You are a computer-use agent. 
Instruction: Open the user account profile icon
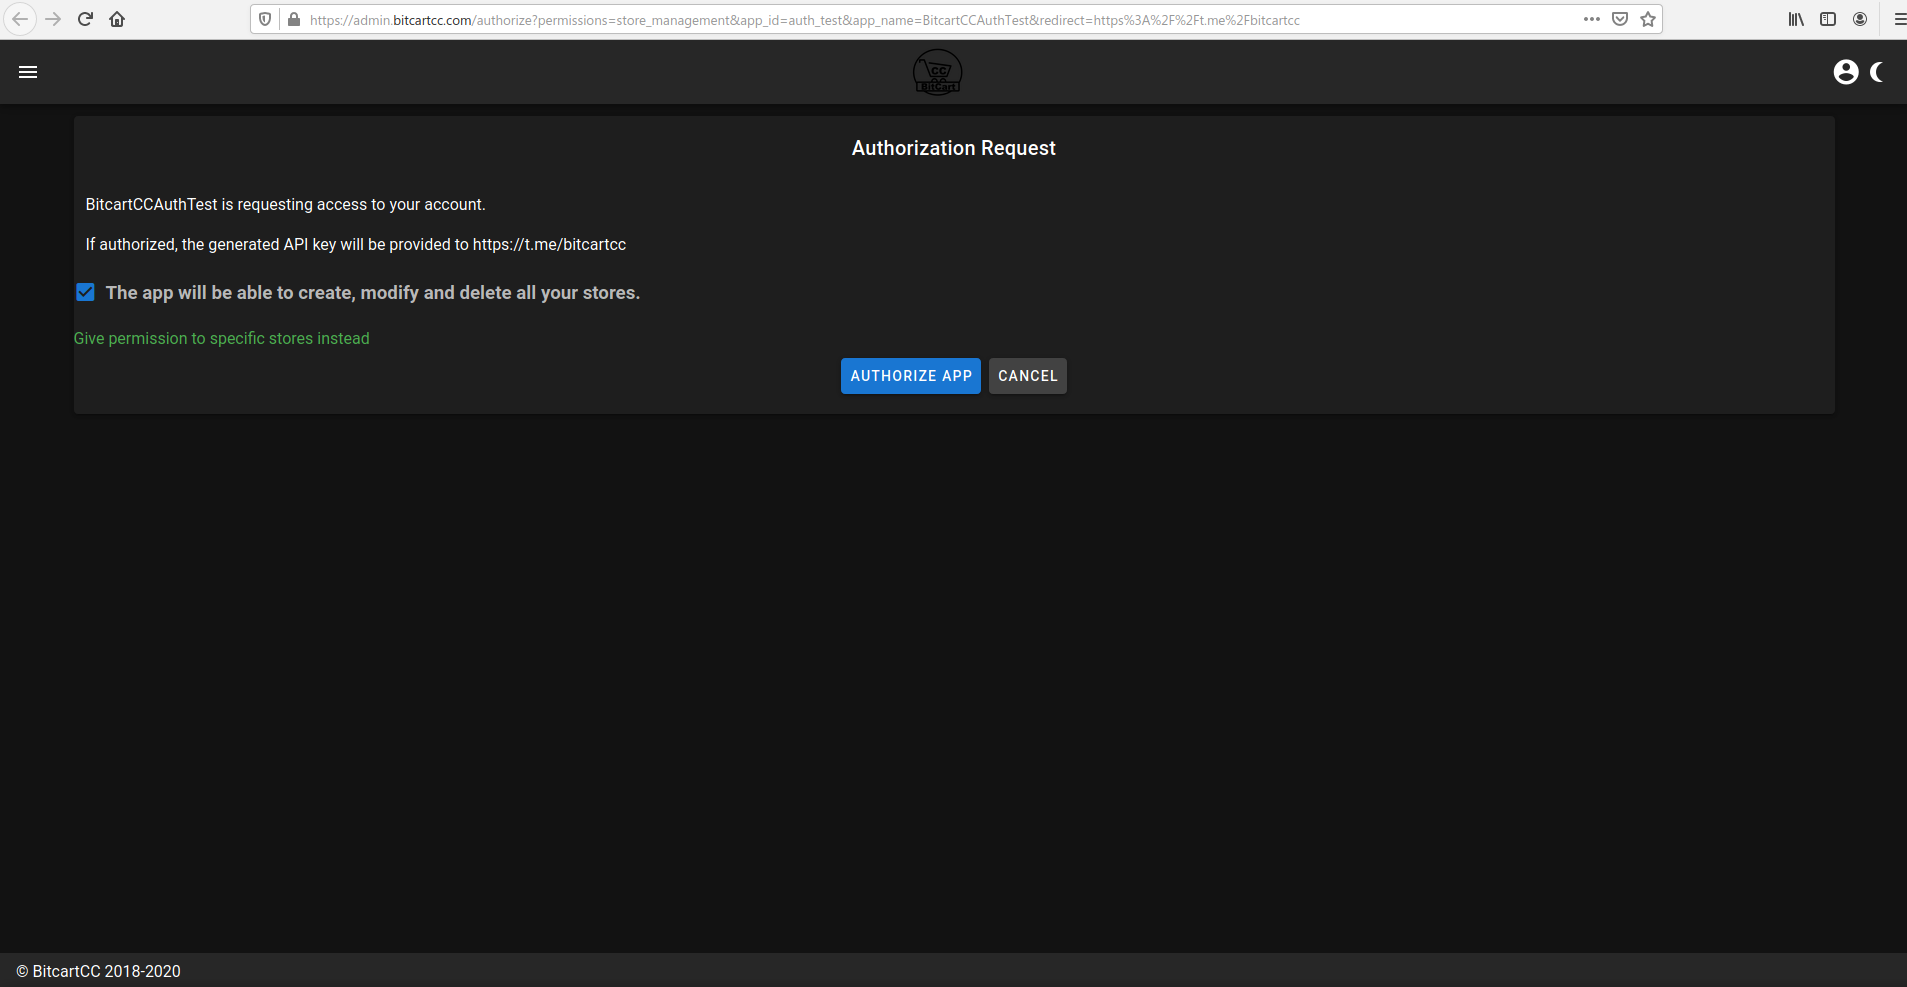pyautogui.click(x=1845, y=72)
